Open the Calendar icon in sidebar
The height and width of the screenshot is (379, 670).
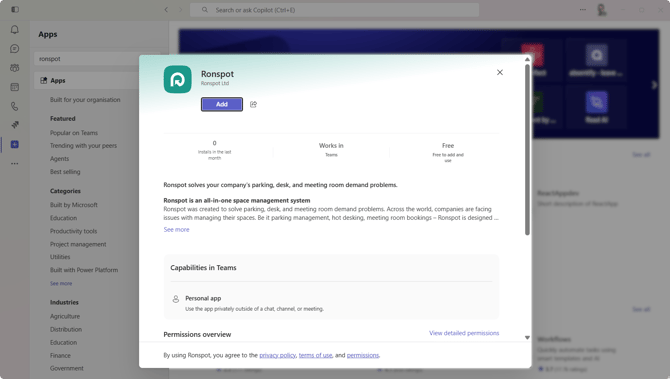pyautogui.click(x=15, y=87)
